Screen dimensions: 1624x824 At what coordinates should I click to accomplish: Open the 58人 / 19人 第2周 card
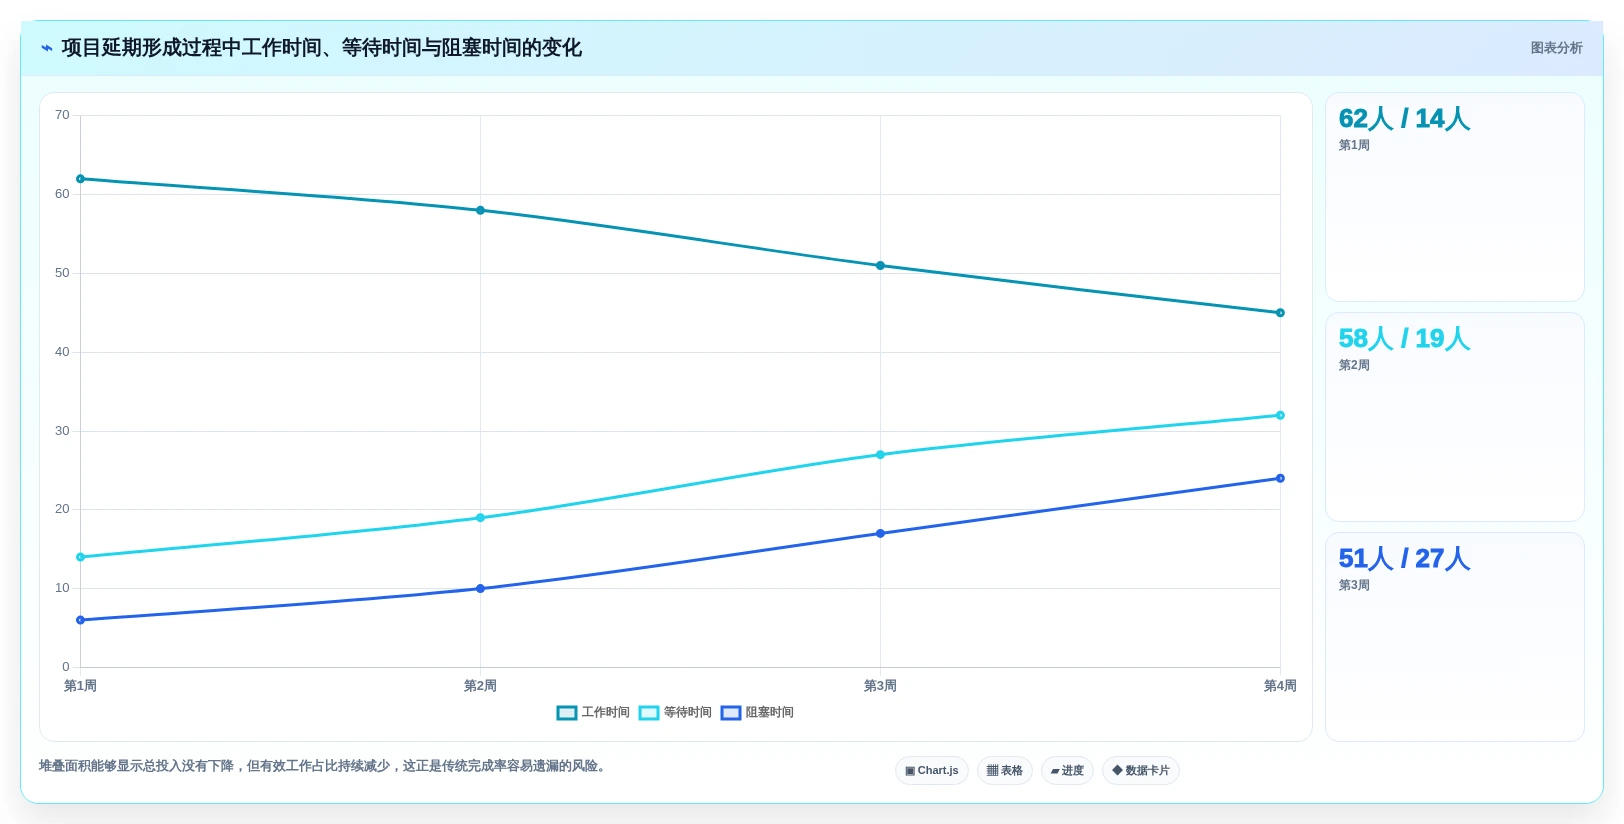[1454, 417]
